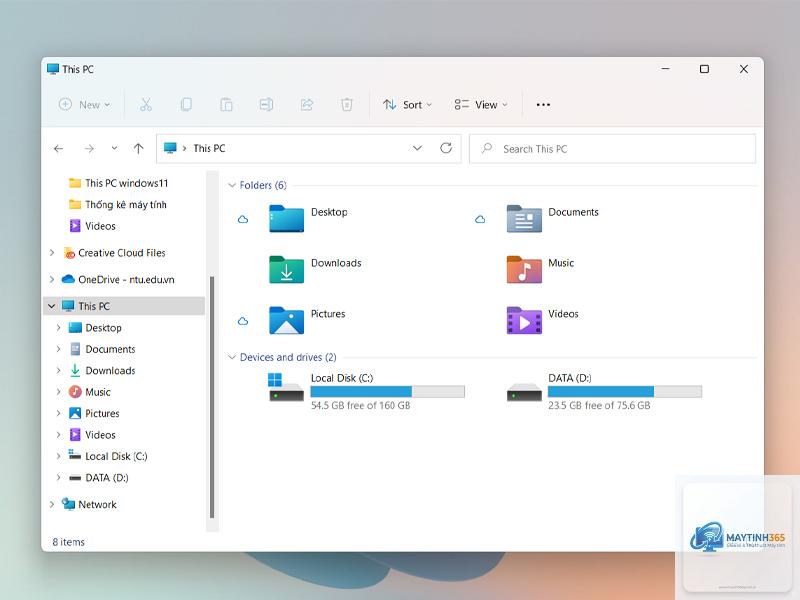Click the Cut scissors icon
Viewport: 800px width, 600px height.
pos(146,105)
